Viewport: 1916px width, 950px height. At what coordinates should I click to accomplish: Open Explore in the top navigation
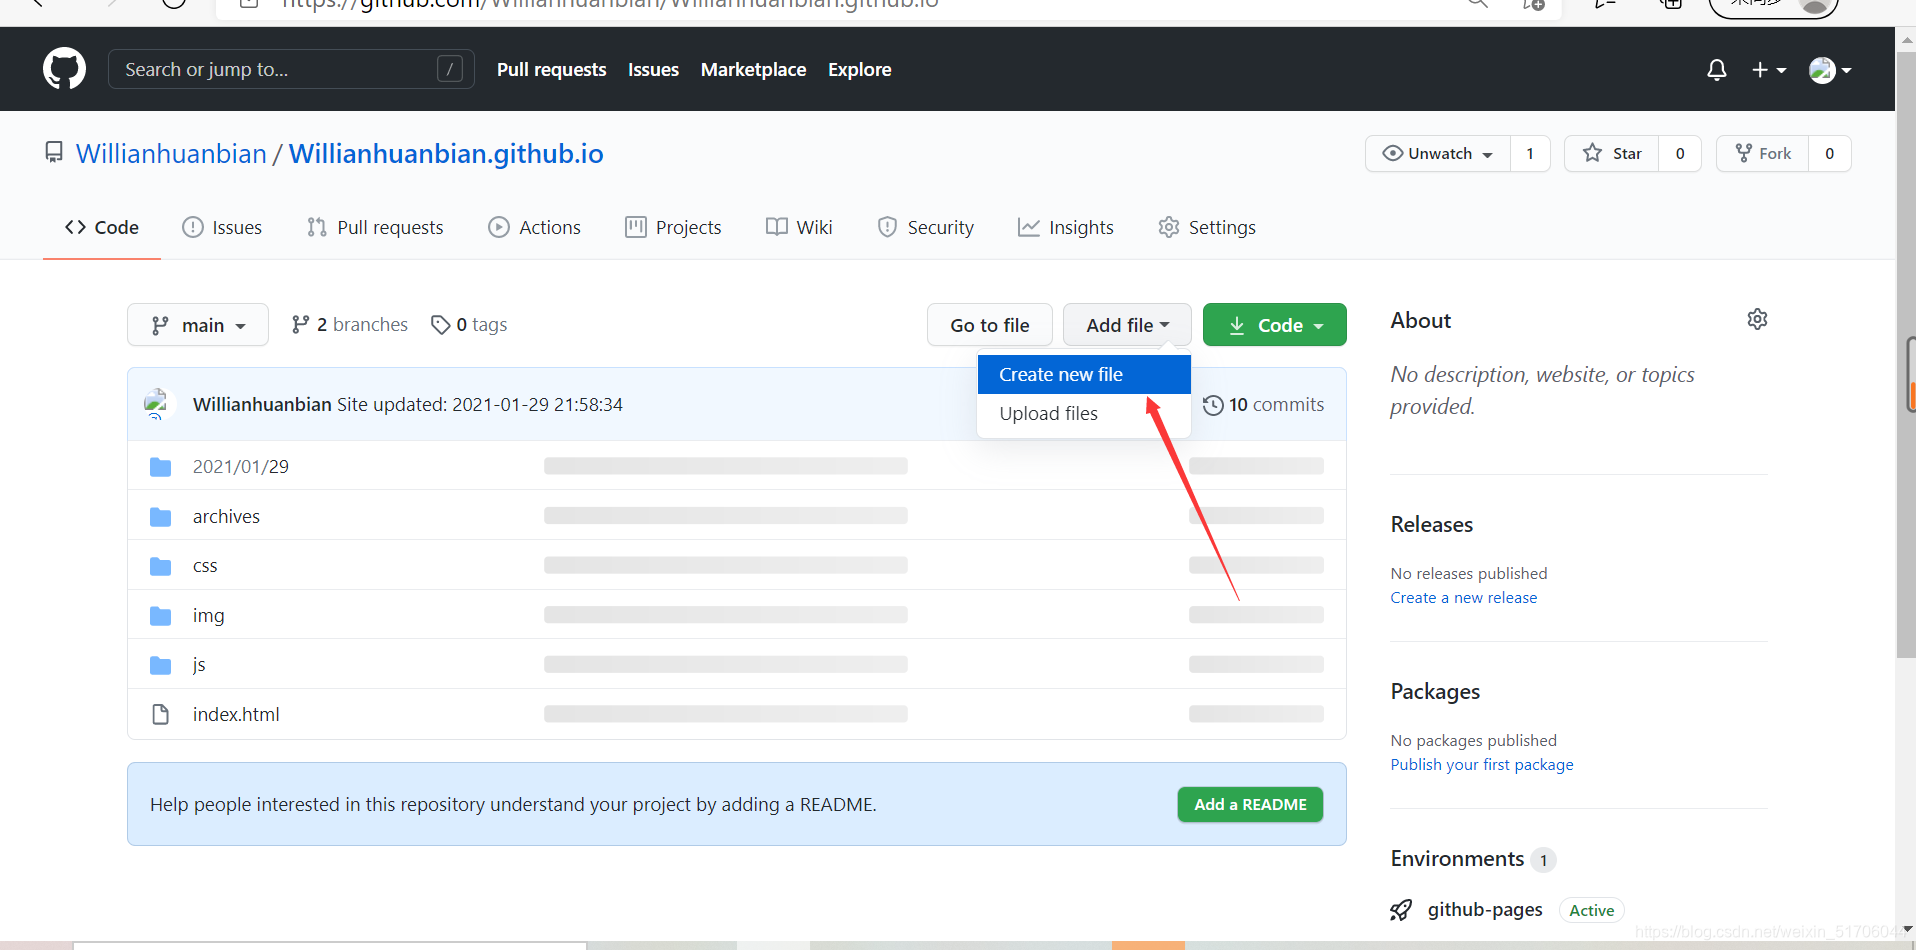[859, 70]
